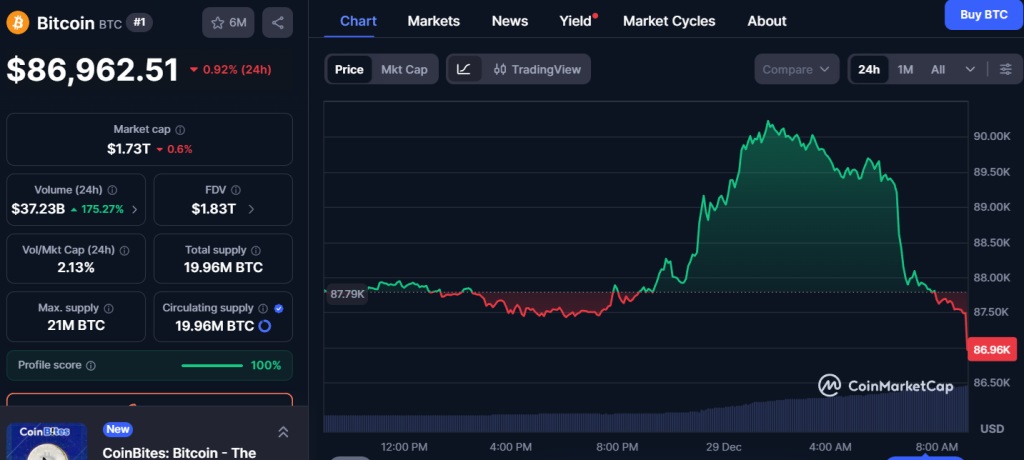Expand Volume (24h) details chevron
The width and height of the screenshot is (1024, 460).
135,210
